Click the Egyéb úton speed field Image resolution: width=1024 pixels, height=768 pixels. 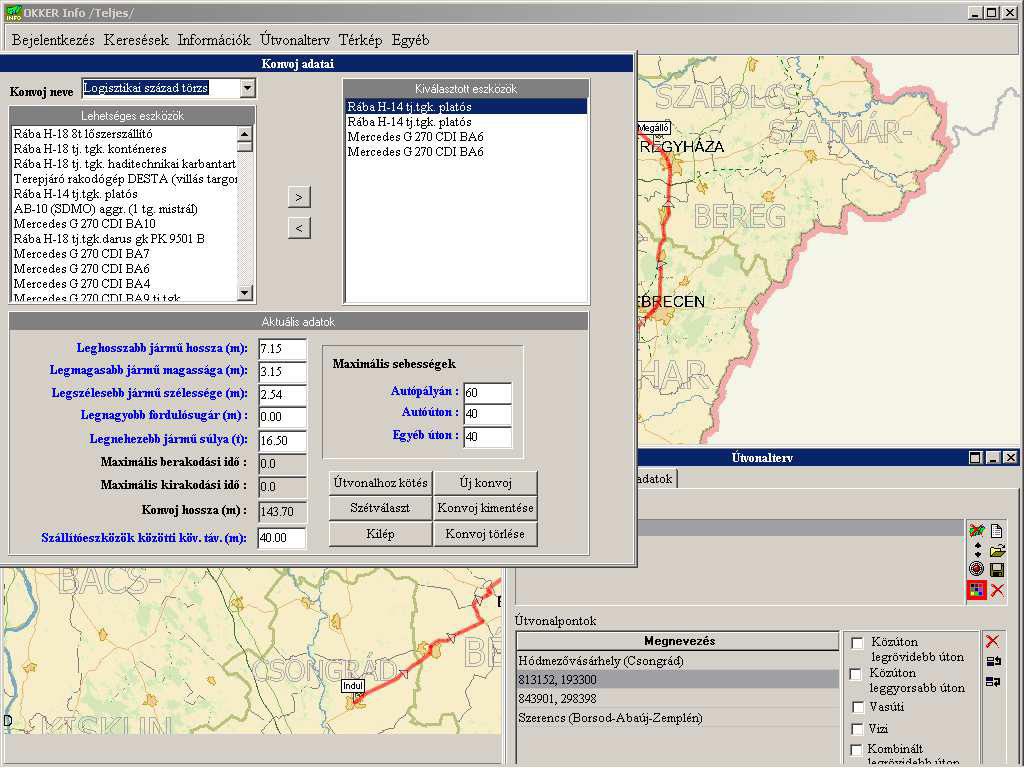487,437
